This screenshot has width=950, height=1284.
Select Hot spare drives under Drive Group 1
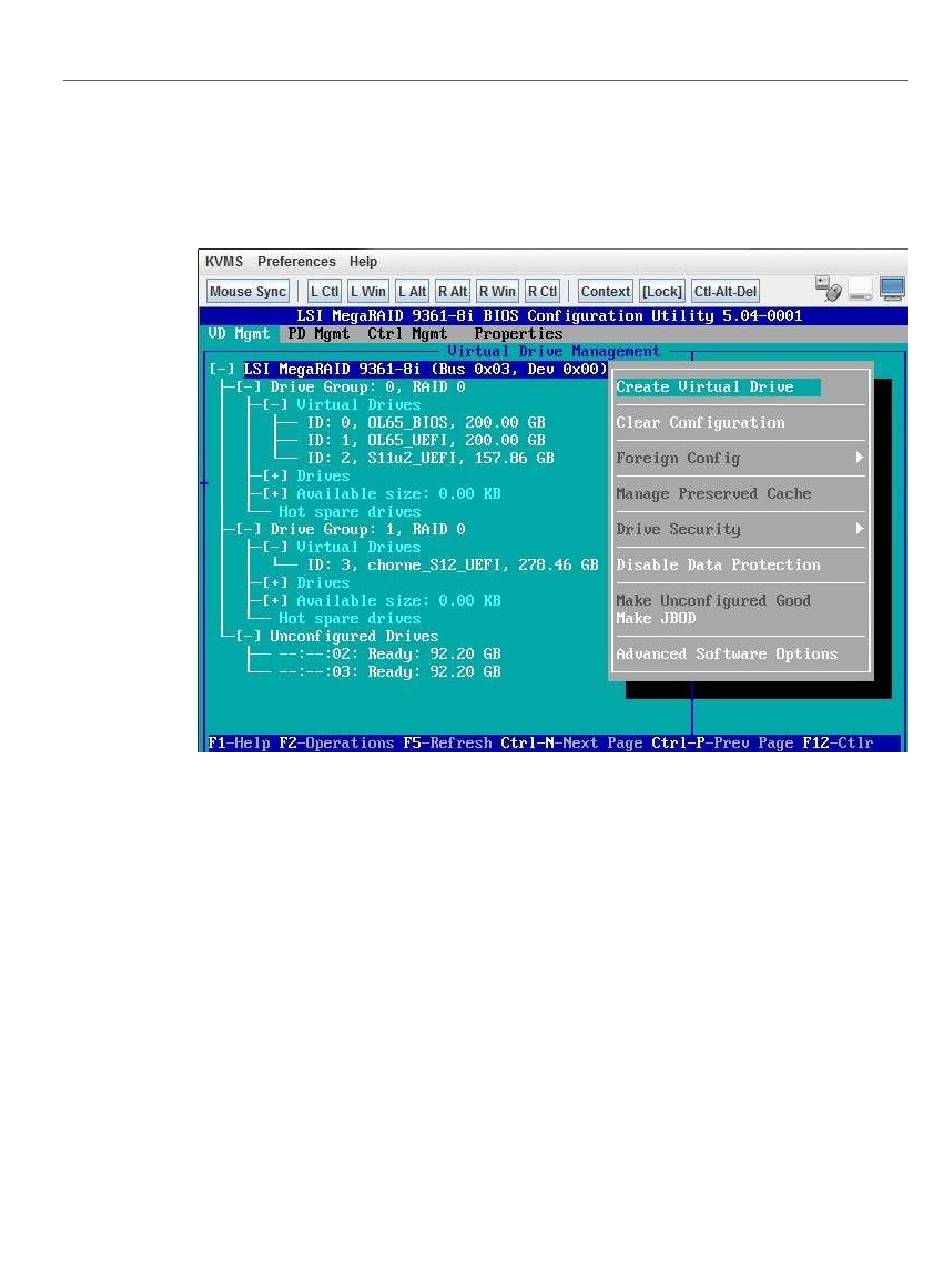click(350, 619)
